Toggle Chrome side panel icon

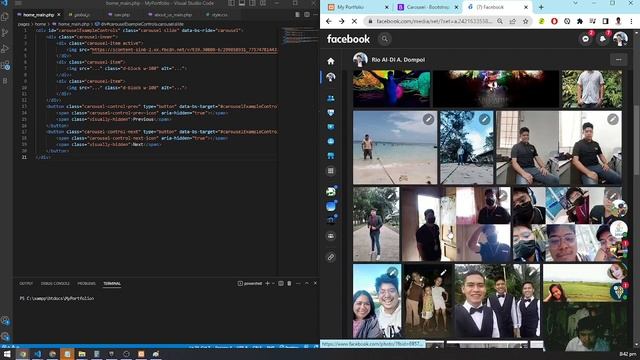[605, 21]
